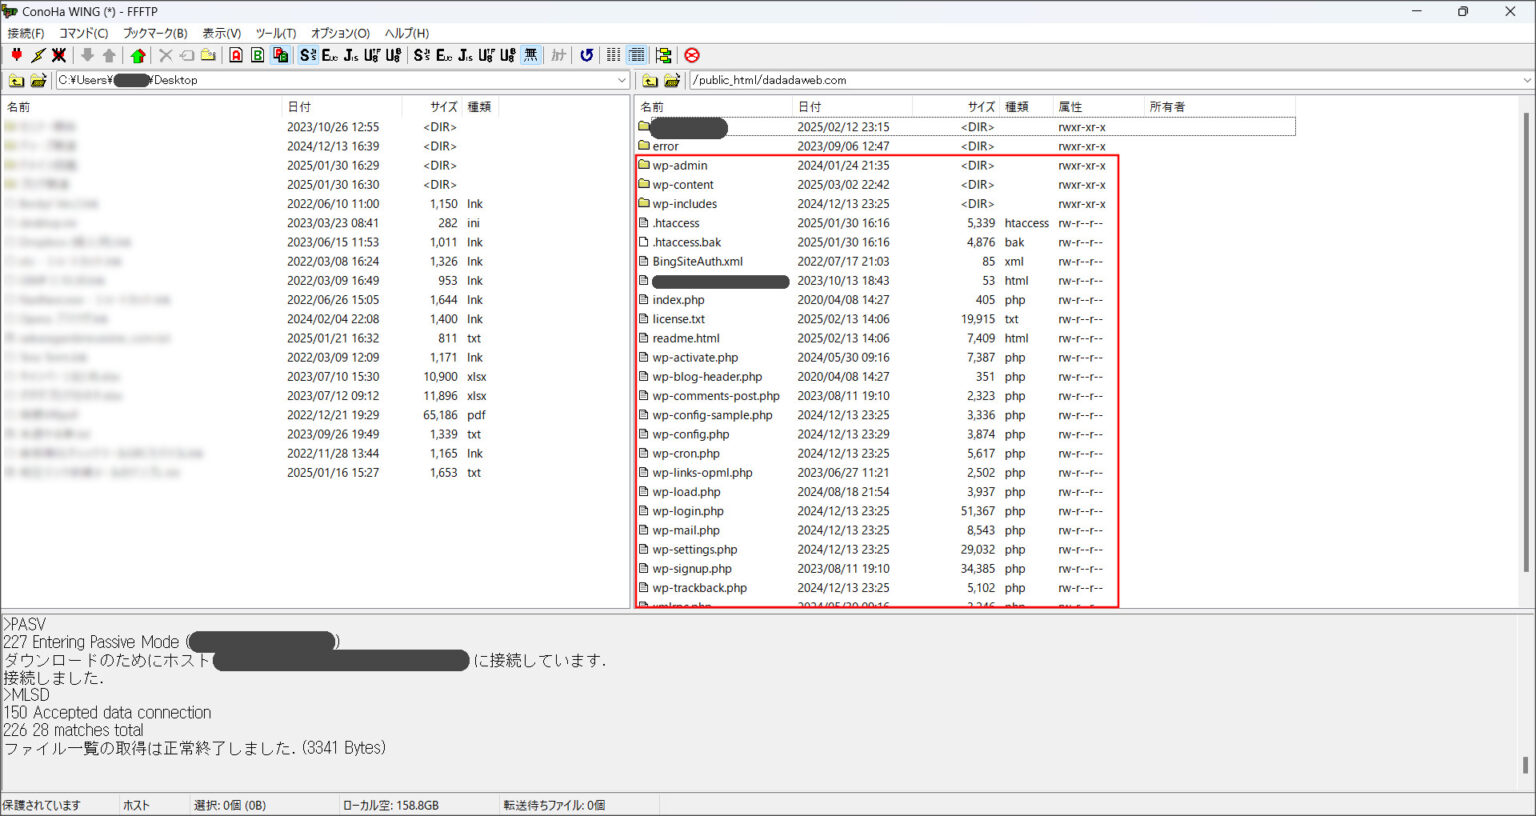Open the 接続(F) menu
The image size is (1536, 816).
26,33
